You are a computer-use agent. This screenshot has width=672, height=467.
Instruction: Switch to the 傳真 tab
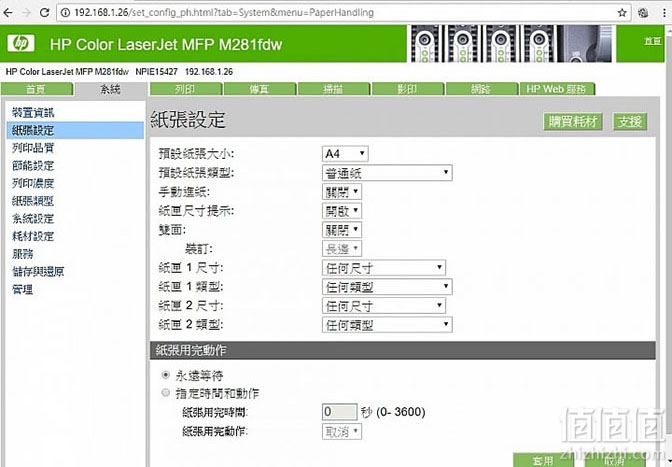[260, 89]
